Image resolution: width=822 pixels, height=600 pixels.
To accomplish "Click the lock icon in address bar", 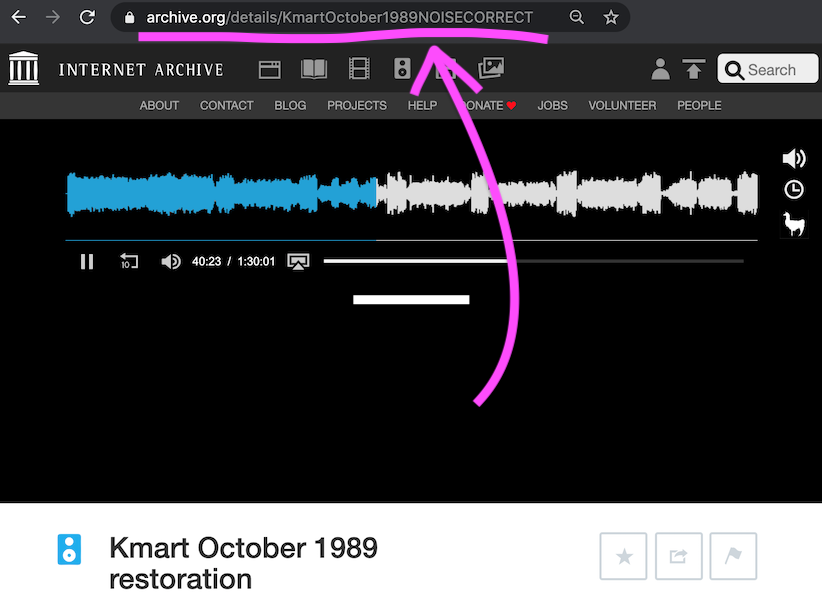I will 129,18.
